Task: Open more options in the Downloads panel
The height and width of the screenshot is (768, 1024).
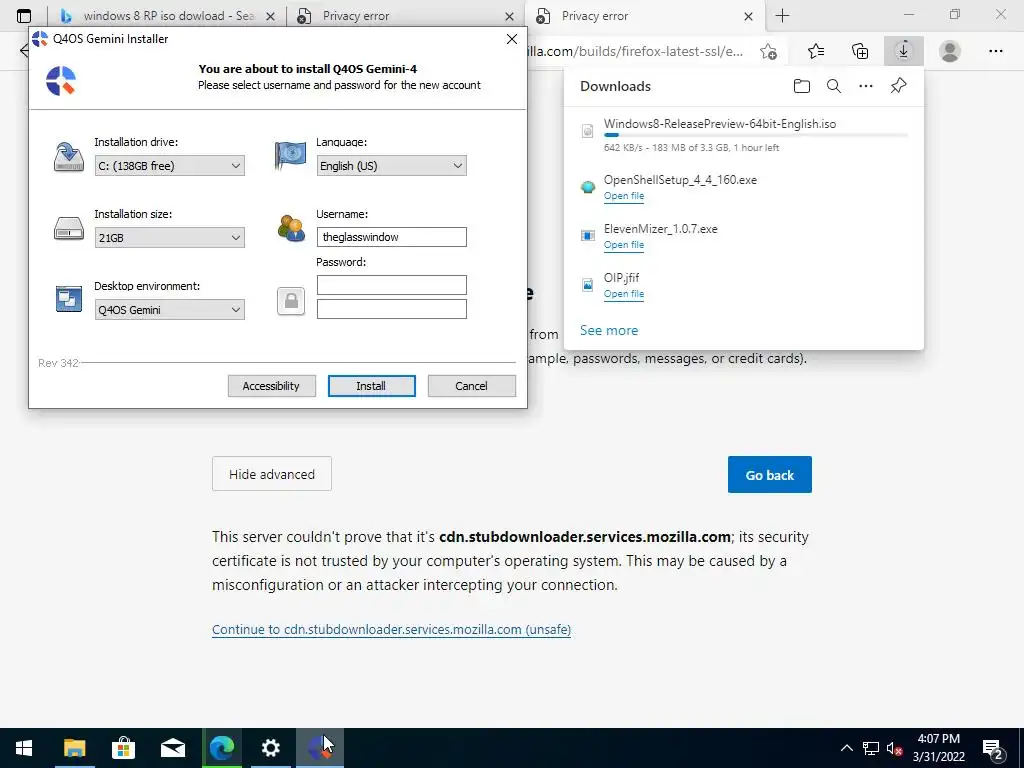Action: (866, 86)
